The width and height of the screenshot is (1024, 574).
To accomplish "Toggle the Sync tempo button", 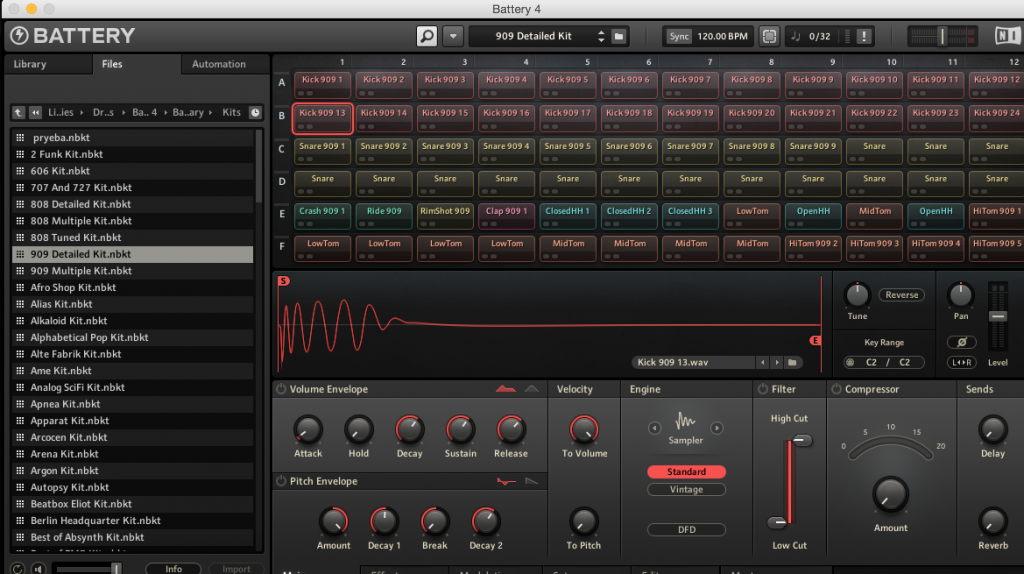I will coord(679,36).
